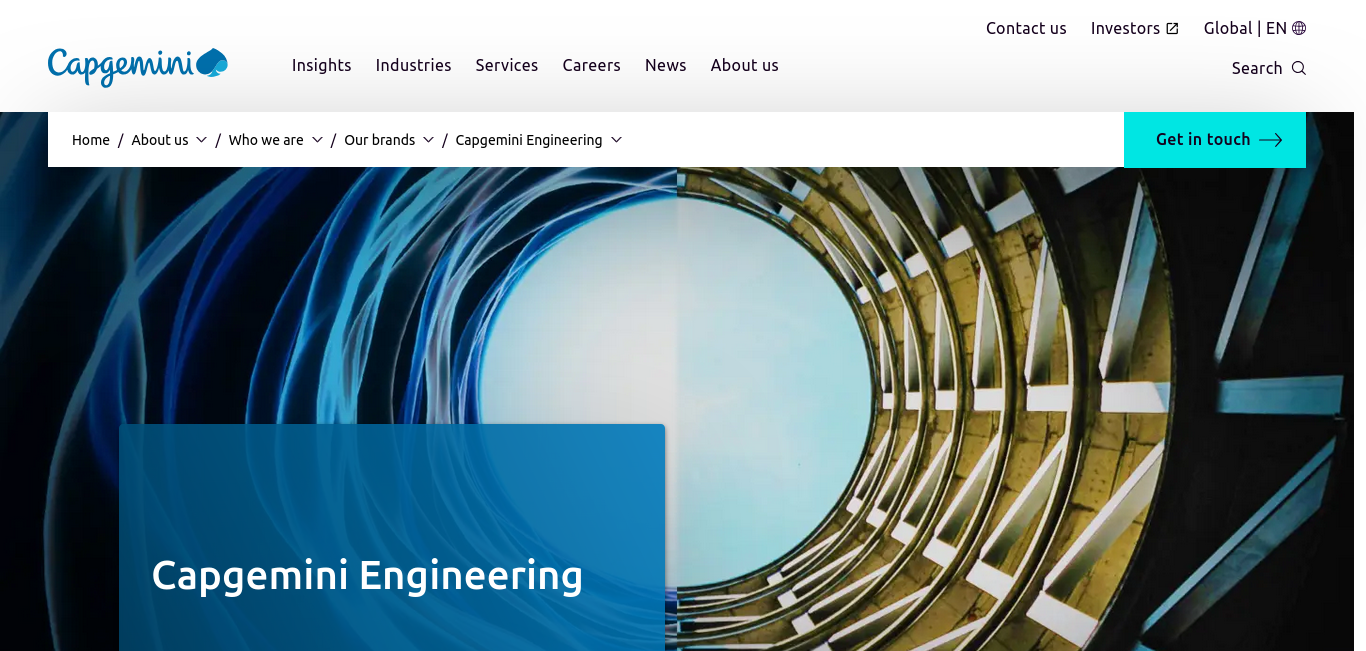Expand the Capgemini Engineering breadcrumb chevron
The image size is (1366, 651).
[616, 140]
